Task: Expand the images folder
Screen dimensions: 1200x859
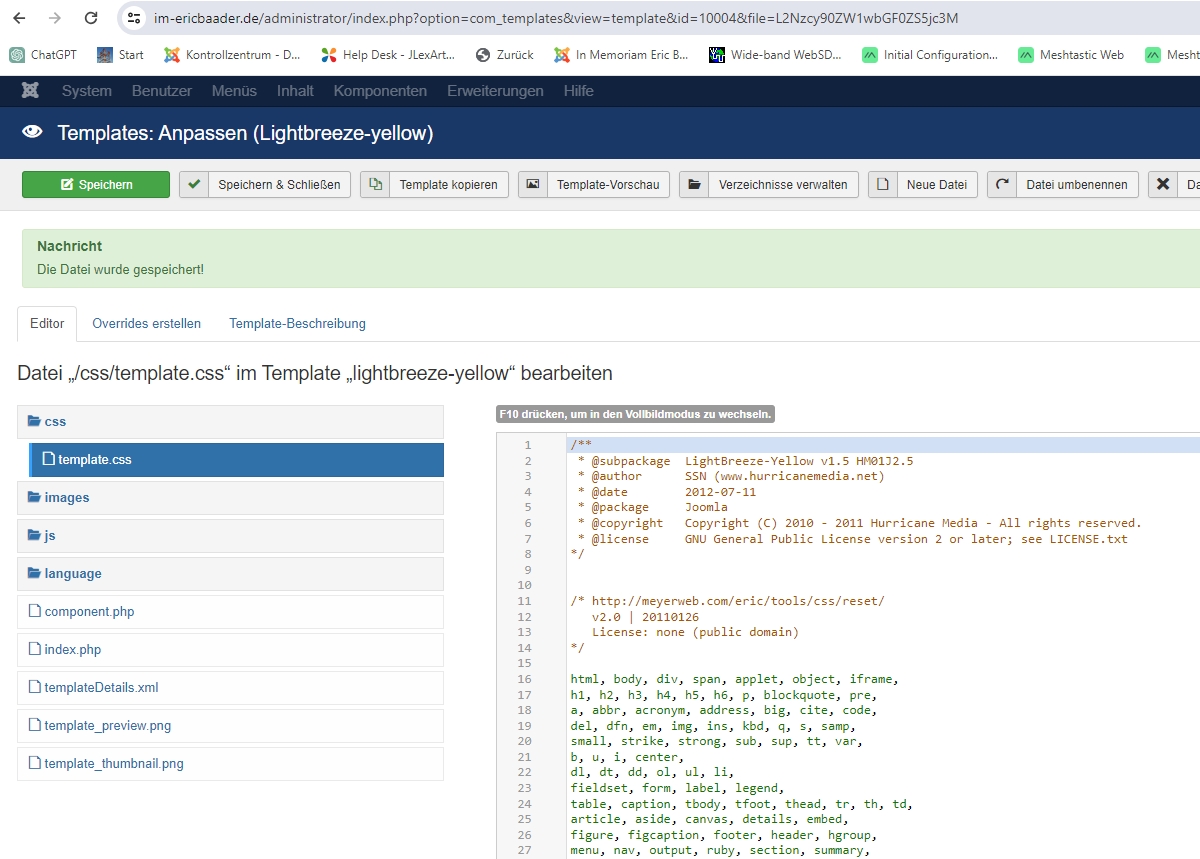Action: pos(66,498)
